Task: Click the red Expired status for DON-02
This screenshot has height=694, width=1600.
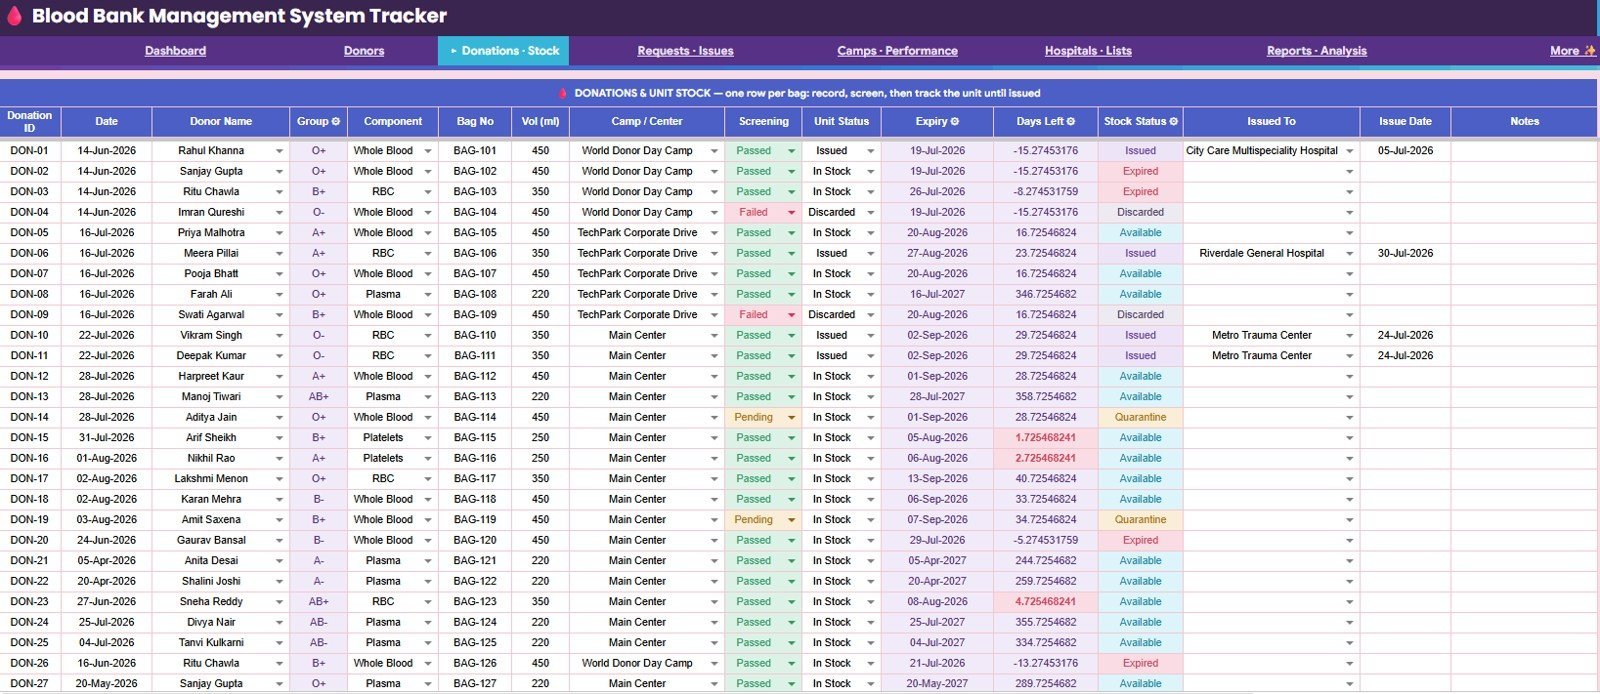Action: click(x=1140, y=171)
